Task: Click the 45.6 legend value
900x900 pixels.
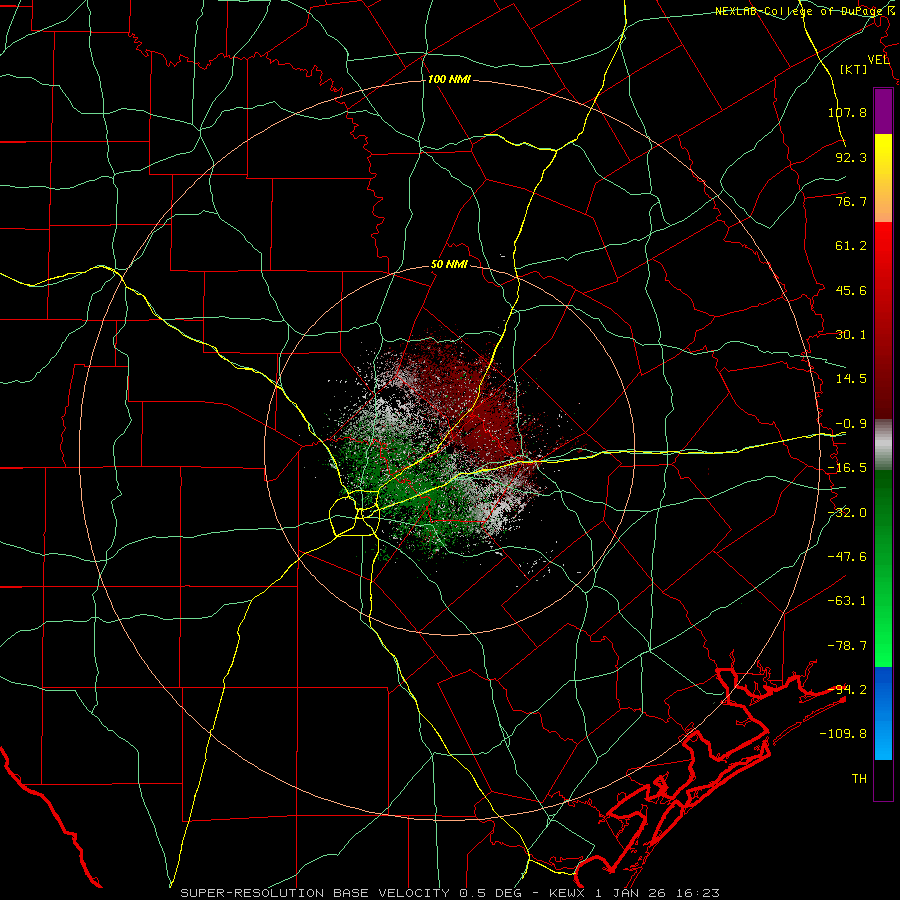Action: [851, 290]
